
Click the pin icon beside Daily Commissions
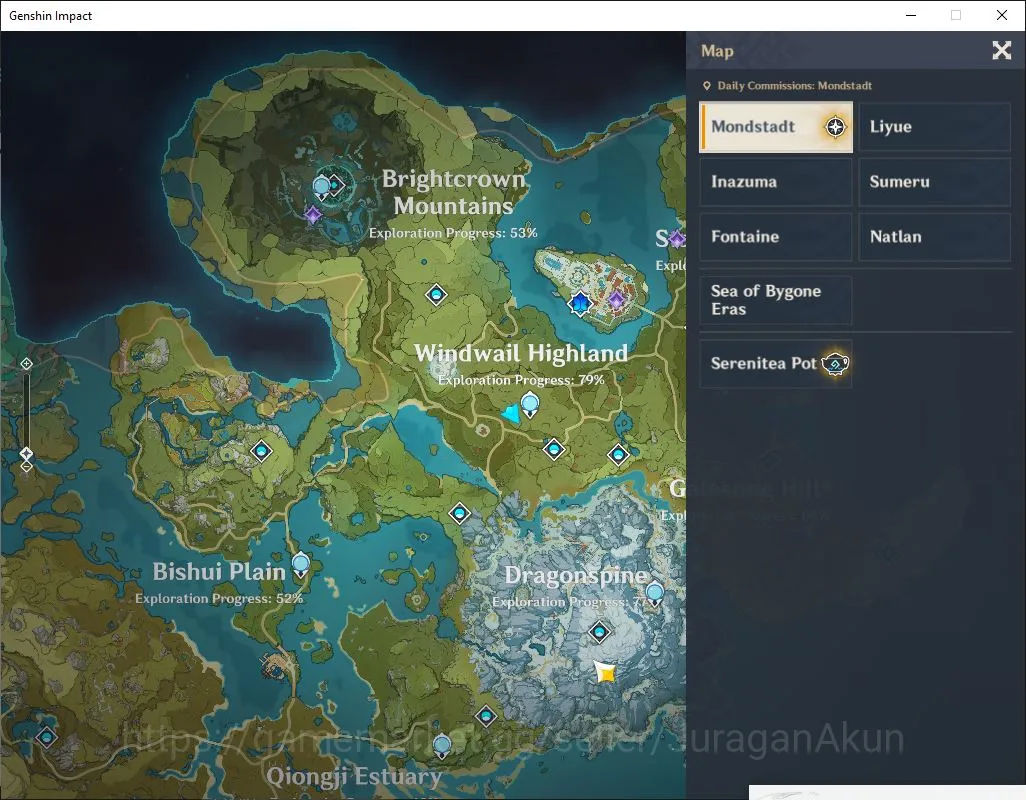[707, 86]
